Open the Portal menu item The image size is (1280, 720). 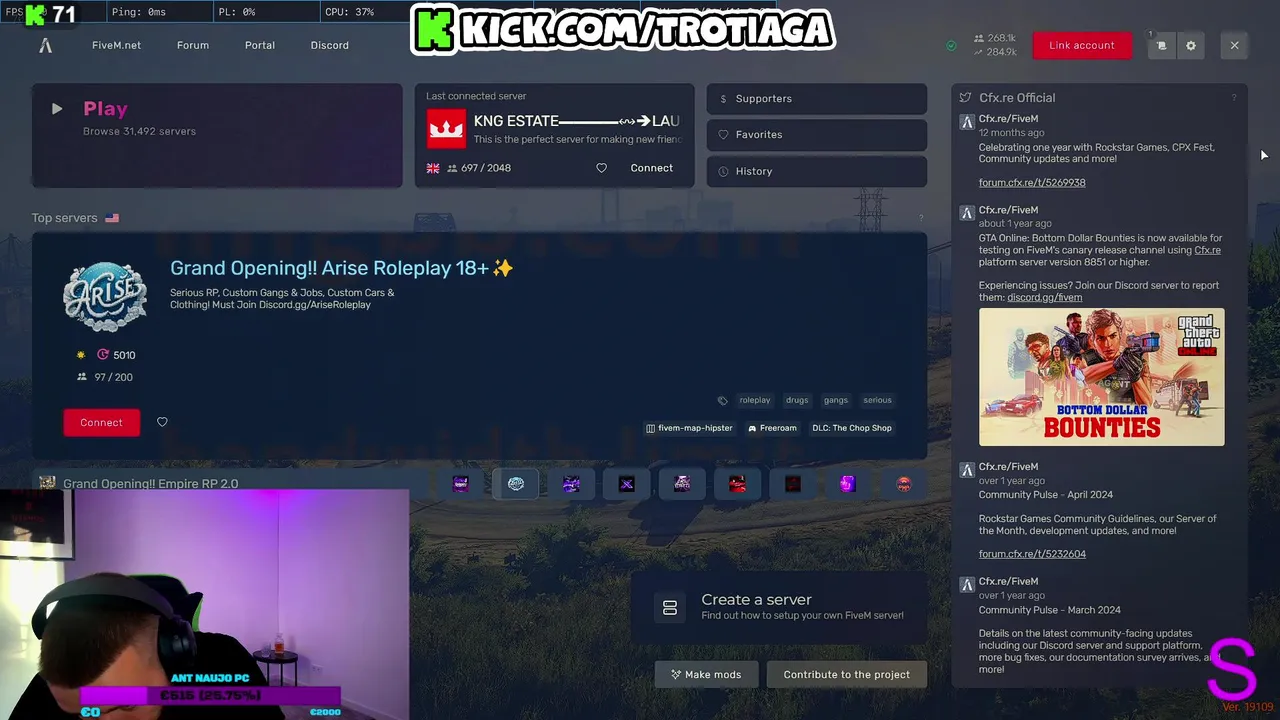click(x=260, y=45)
